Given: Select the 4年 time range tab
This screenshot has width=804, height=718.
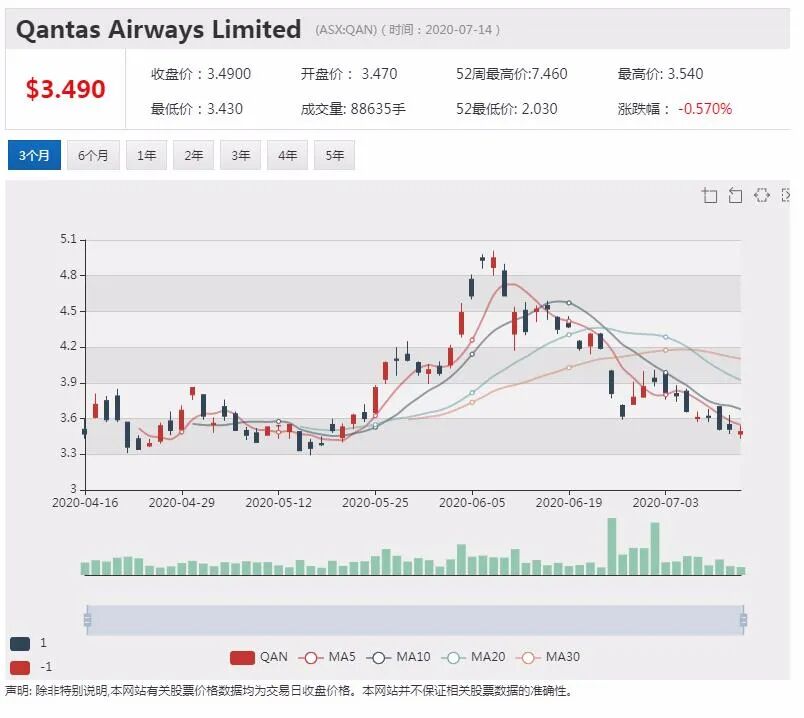Looking at the screenshot, I should tap(288, 155).
